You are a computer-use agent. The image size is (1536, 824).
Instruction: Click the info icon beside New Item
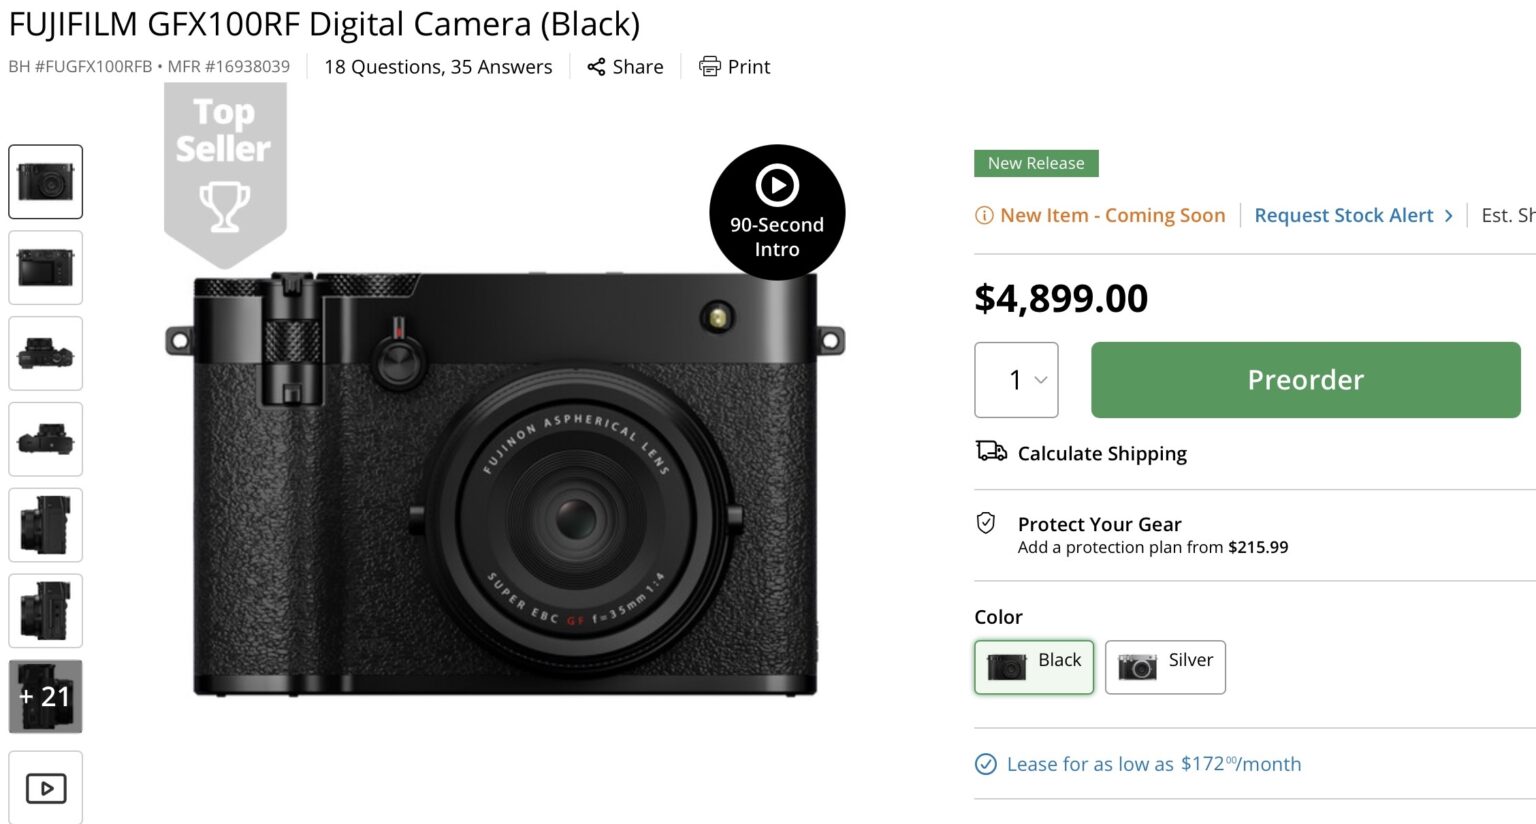click(984, 216)
